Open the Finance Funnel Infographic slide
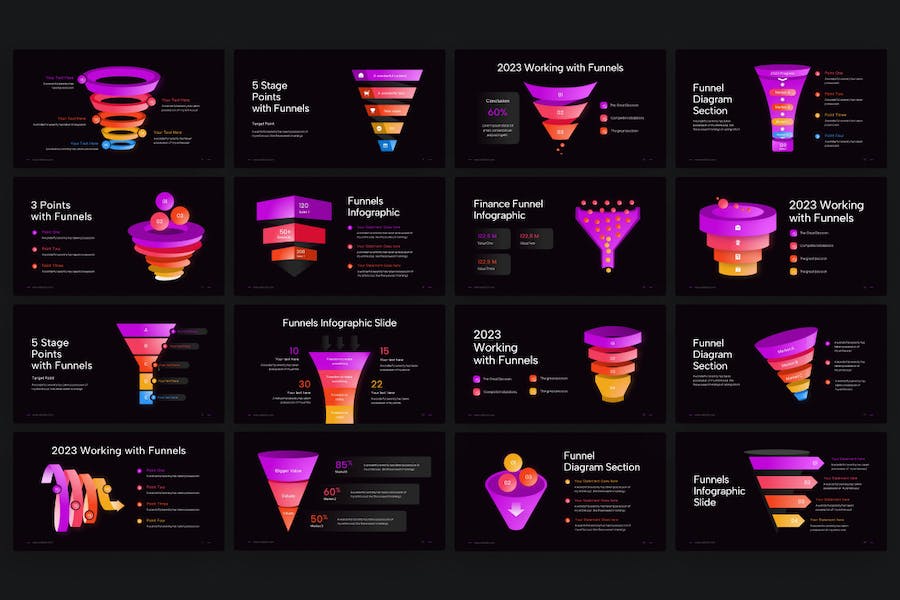This screenshot has height=600, width=900. point(560,236)
